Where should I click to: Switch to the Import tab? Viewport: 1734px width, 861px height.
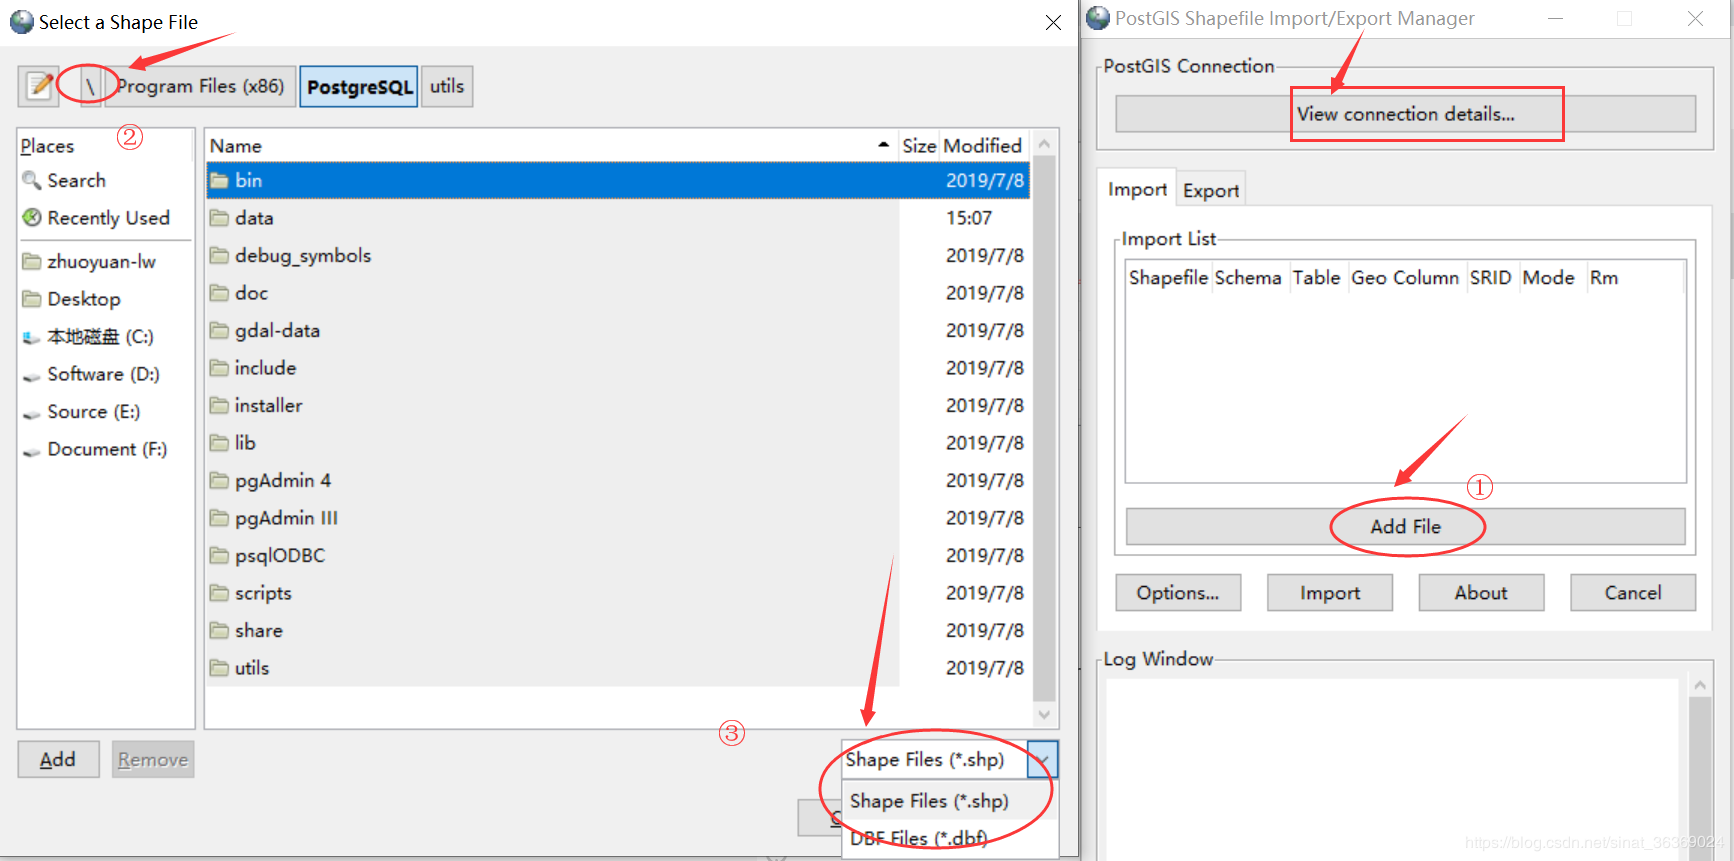pyautogui.click(x=1137, y=189)
